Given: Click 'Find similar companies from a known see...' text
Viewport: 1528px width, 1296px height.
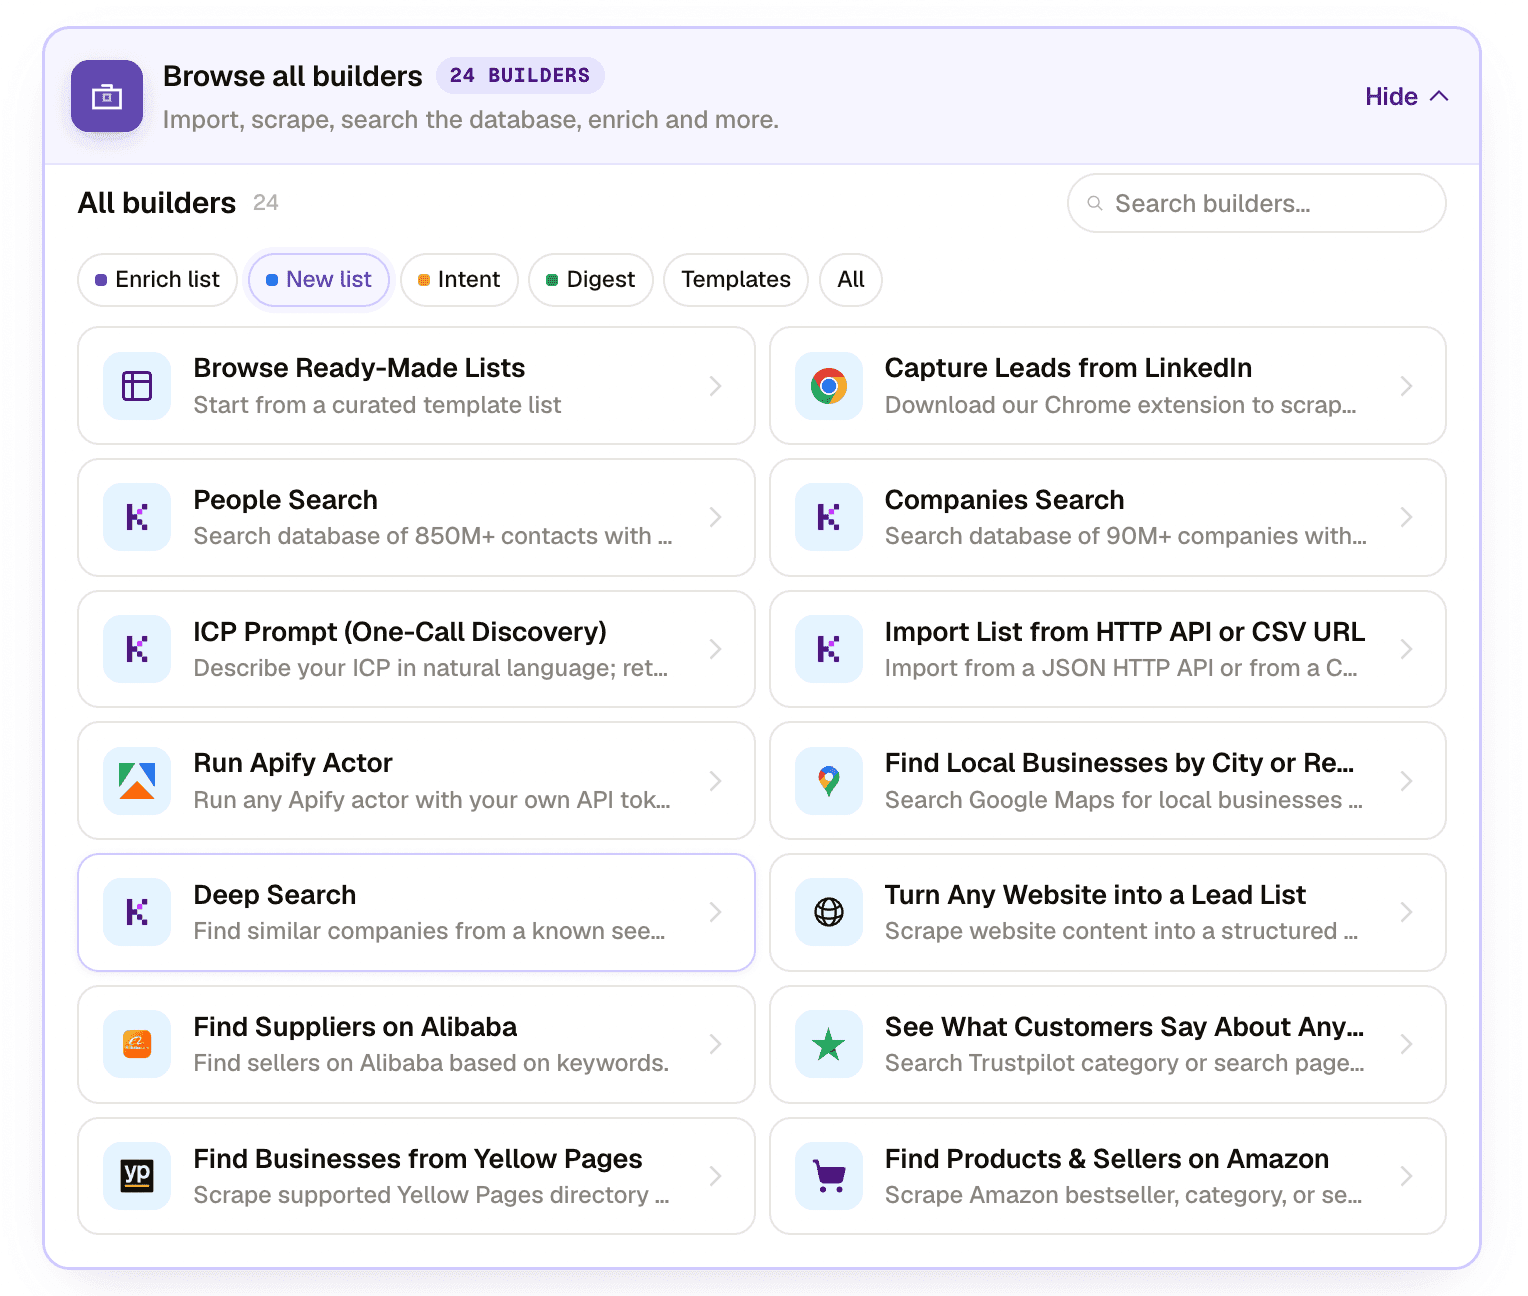Looking at the screenshot, I should [429, 931].
